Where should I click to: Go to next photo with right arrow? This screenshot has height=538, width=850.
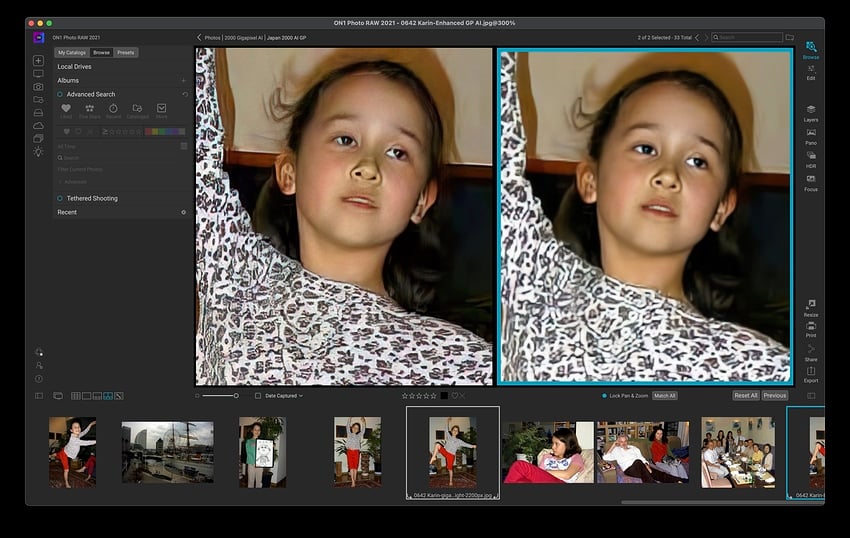(706, 37)
